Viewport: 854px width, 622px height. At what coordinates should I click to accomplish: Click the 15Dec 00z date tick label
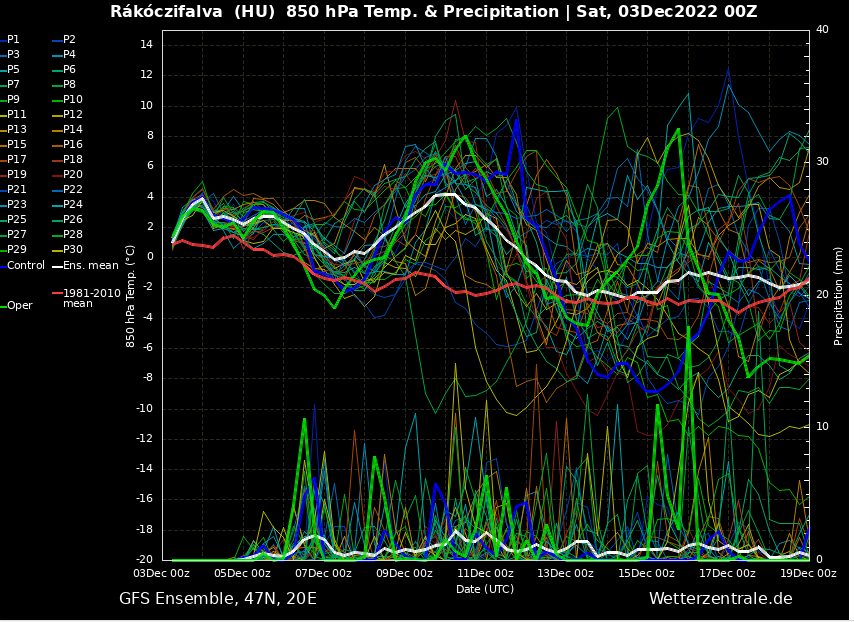(646, 574)
